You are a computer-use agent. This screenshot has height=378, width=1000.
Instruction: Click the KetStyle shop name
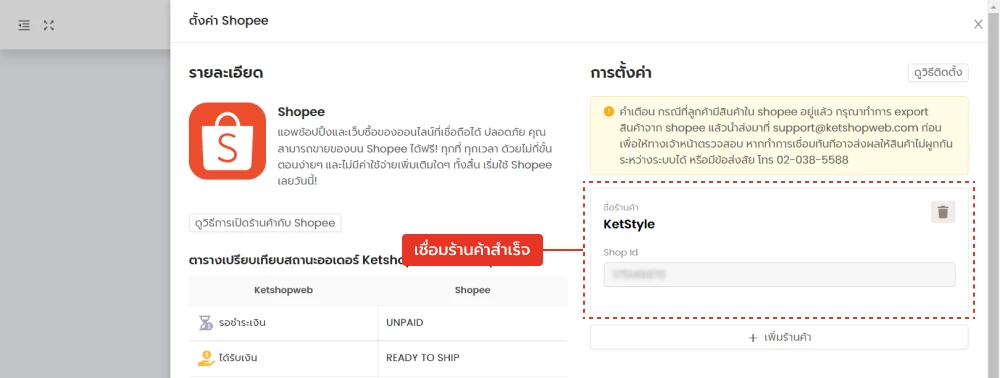pos(629,224)
